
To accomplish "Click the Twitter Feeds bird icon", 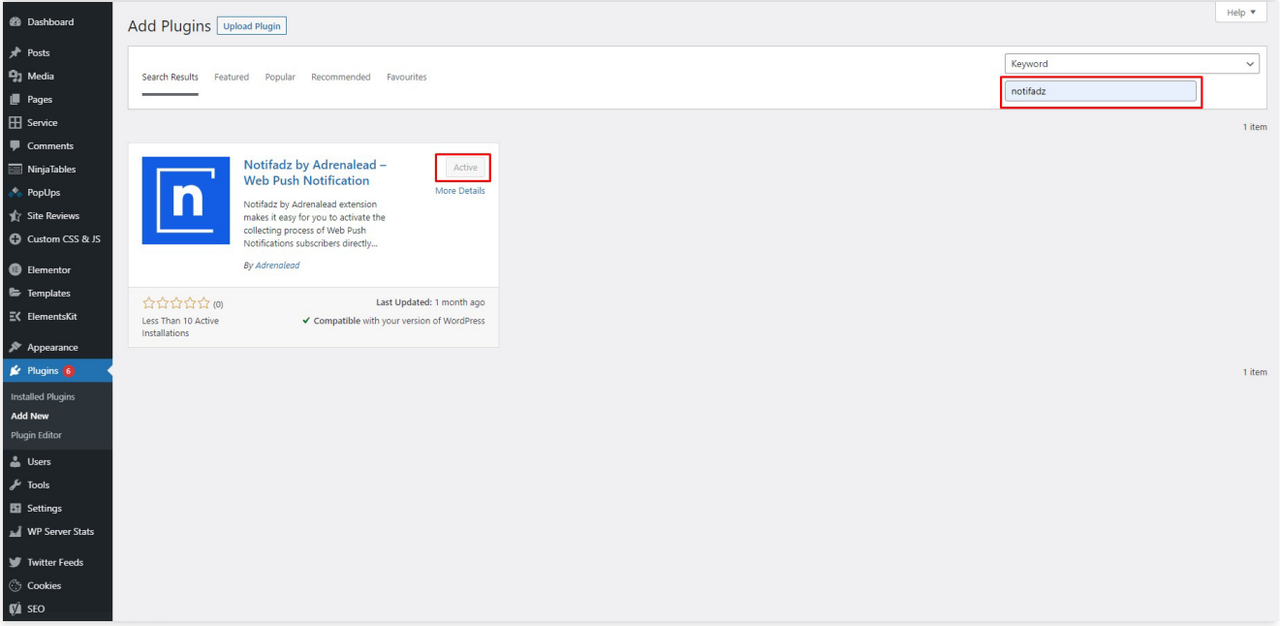I will pyautogui.click(x=15, y=562).
